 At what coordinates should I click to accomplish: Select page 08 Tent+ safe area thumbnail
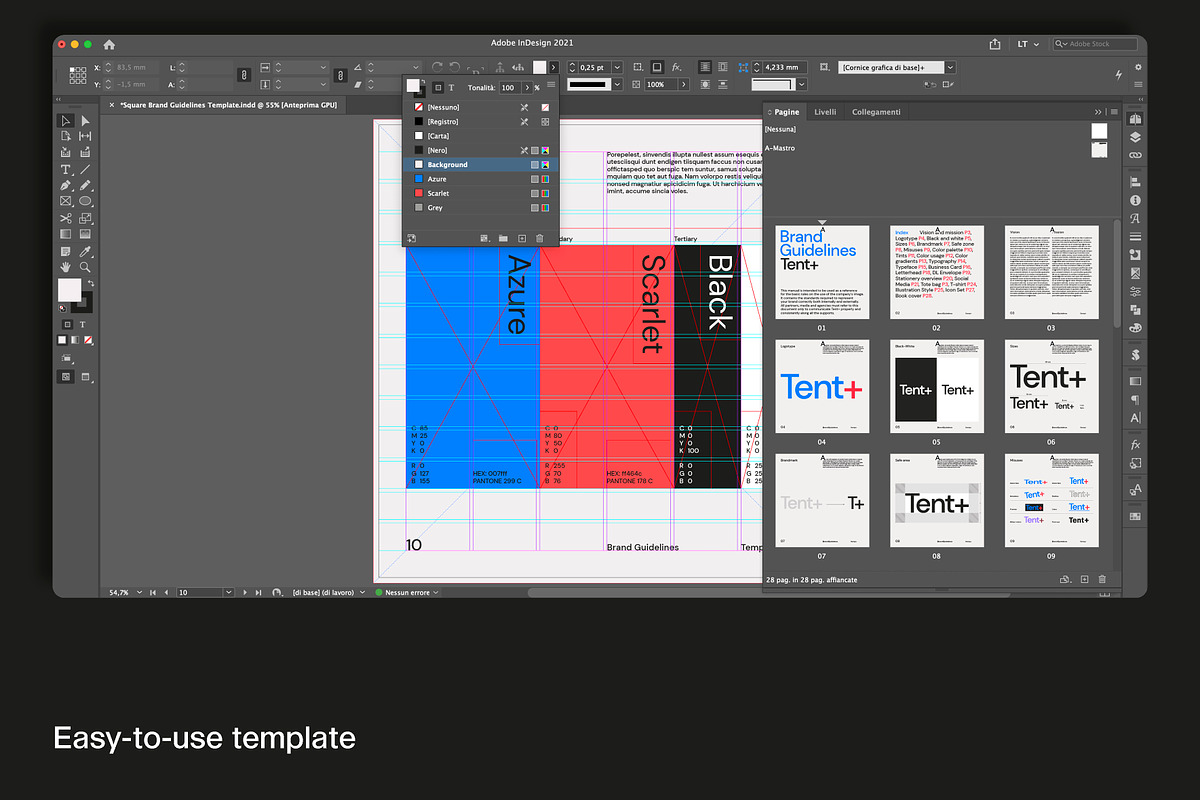[937, 503]
